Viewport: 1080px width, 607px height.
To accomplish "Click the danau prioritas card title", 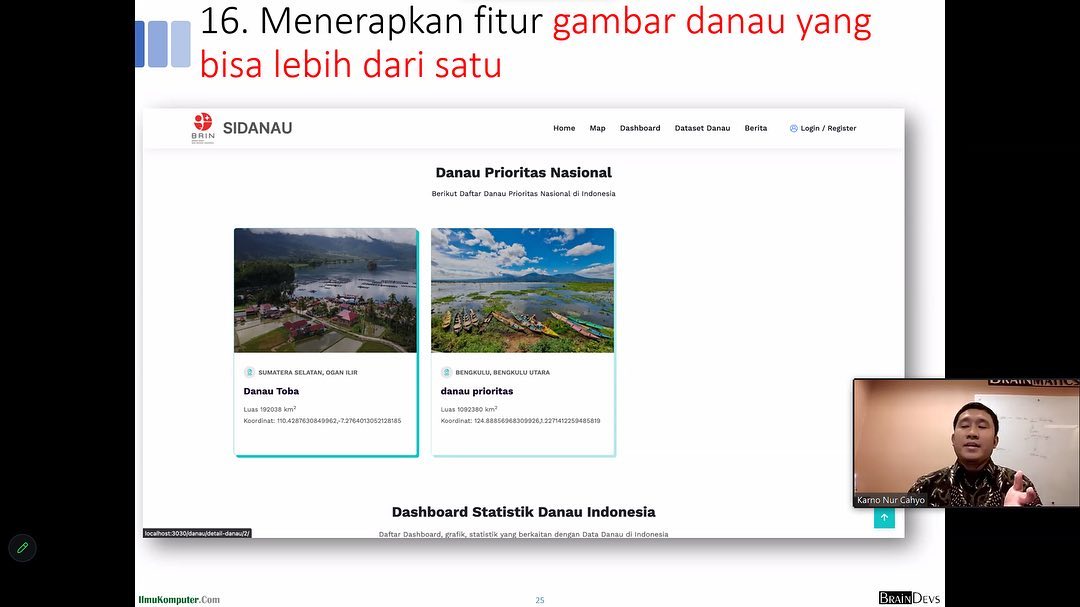I will (x=477, y=391).
